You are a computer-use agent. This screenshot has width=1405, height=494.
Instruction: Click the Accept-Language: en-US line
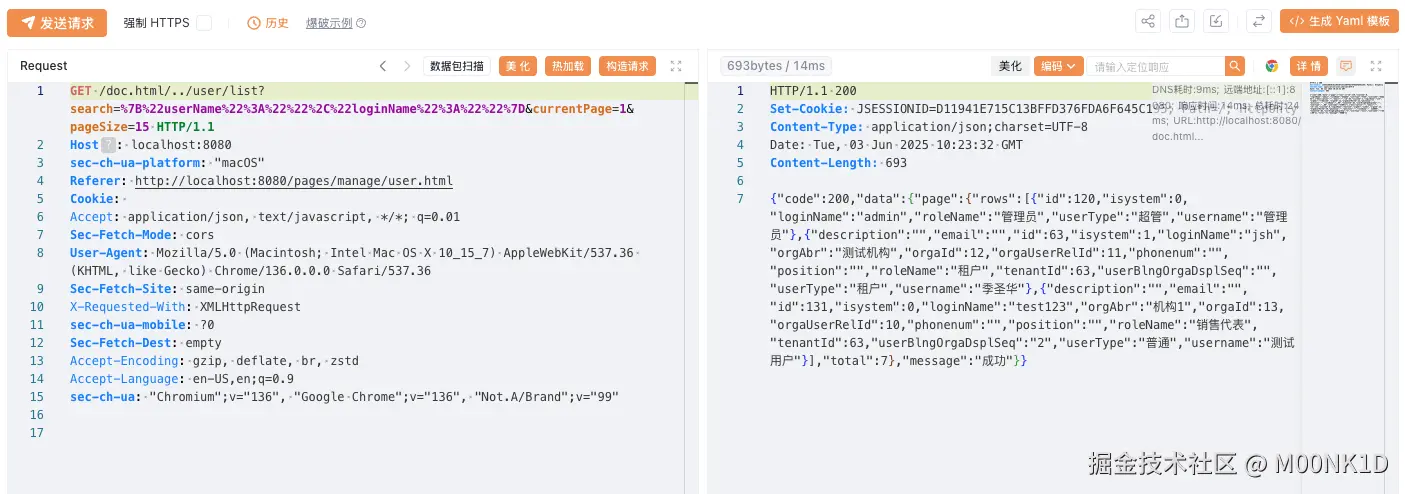pyautogui.click(x=182, y=379)
